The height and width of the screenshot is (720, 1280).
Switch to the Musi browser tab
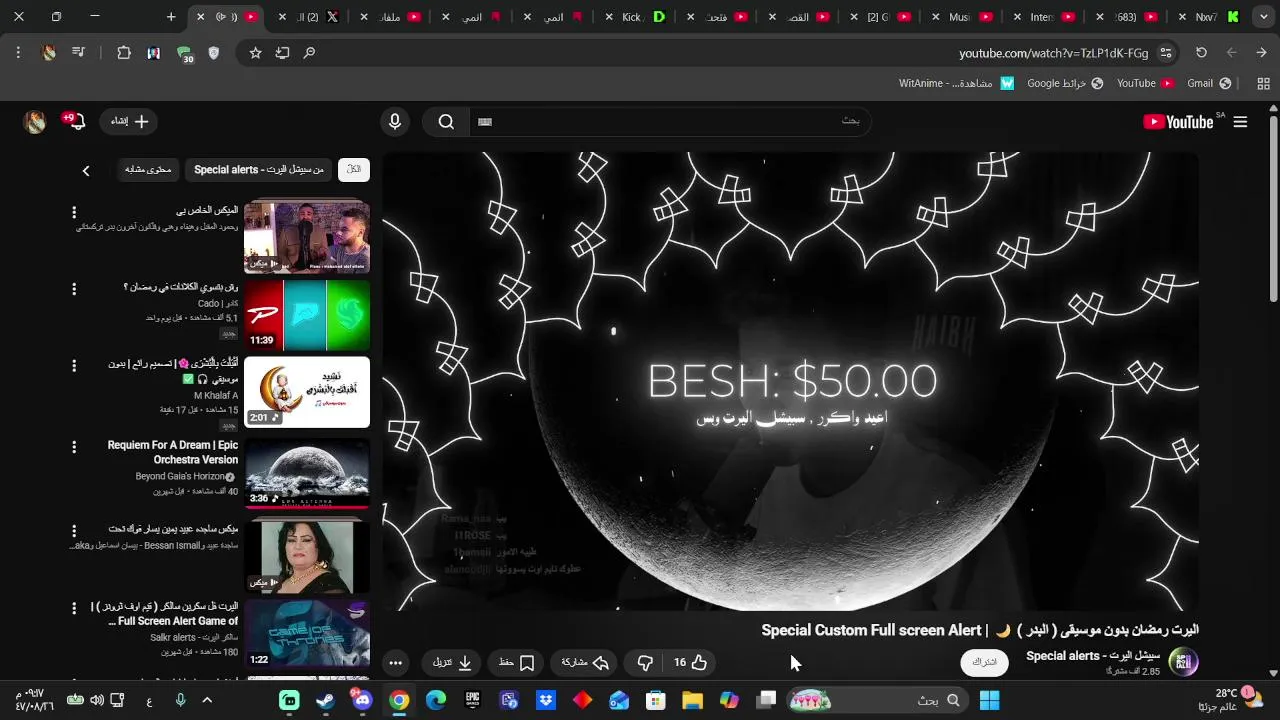(x=960, y=17)
